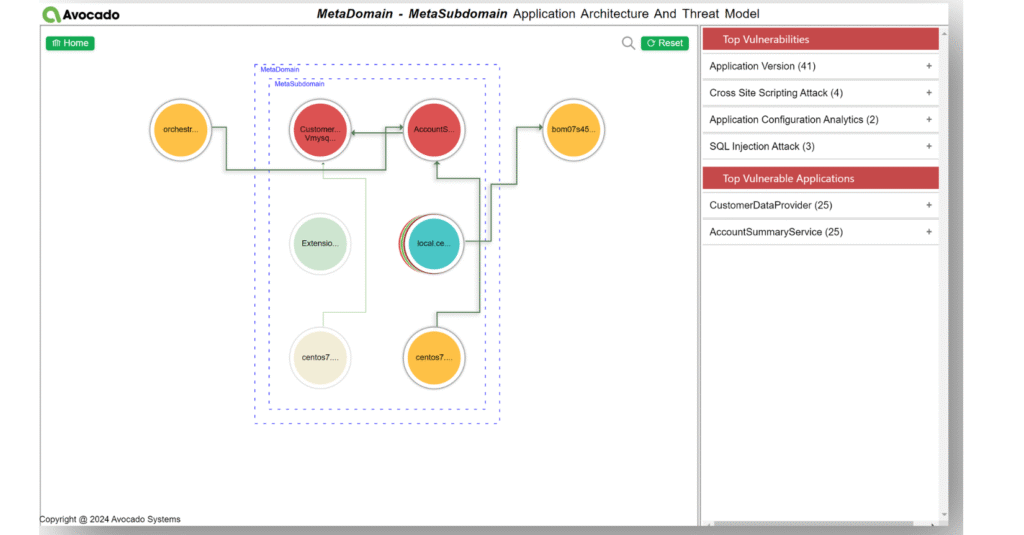Select the orange orchestr... node
Screen dimensions: 1024x535
(181, 129)
